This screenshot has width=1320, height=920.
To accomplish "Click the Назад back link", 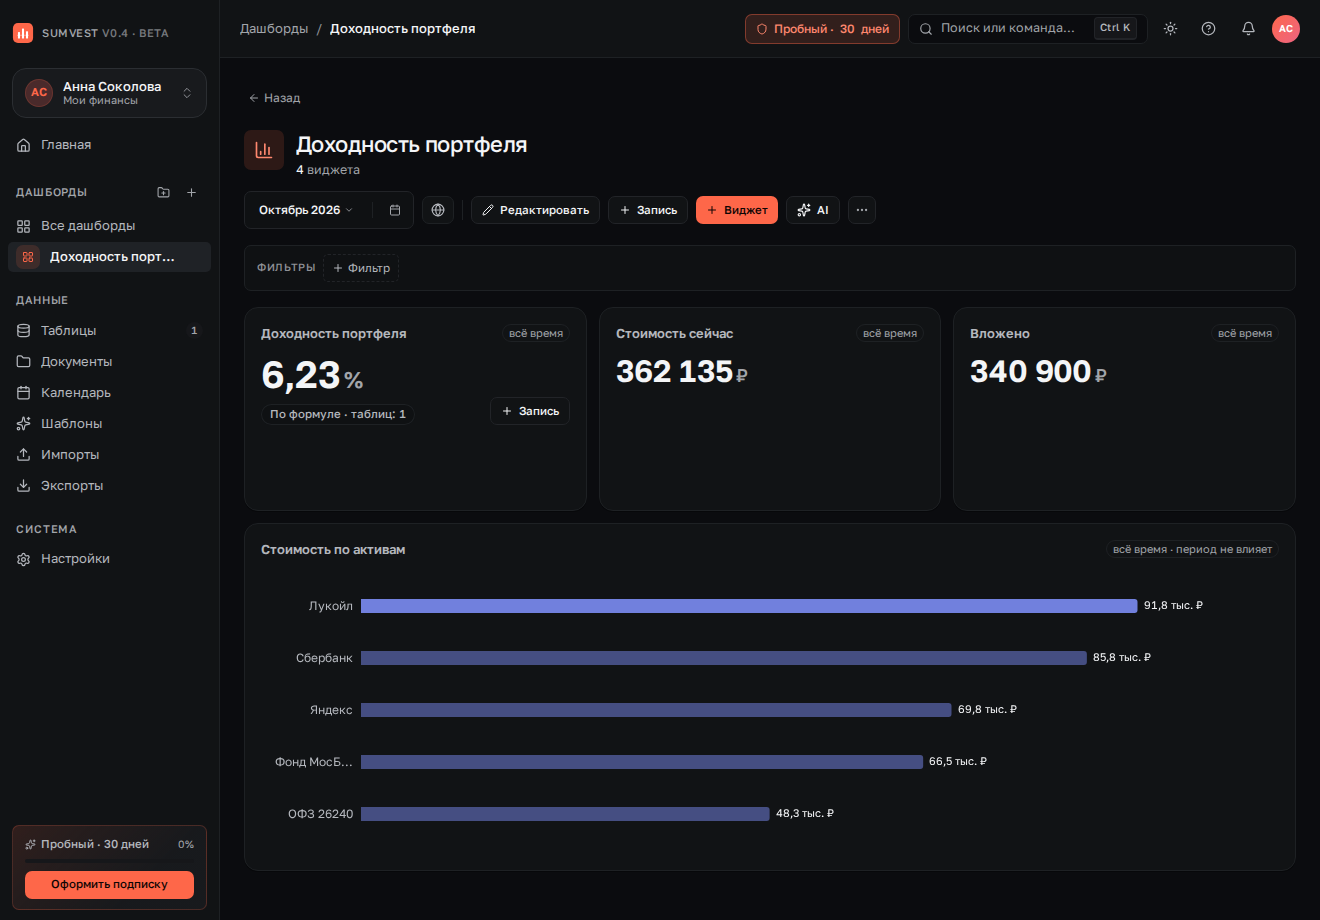I will (274, 98).
